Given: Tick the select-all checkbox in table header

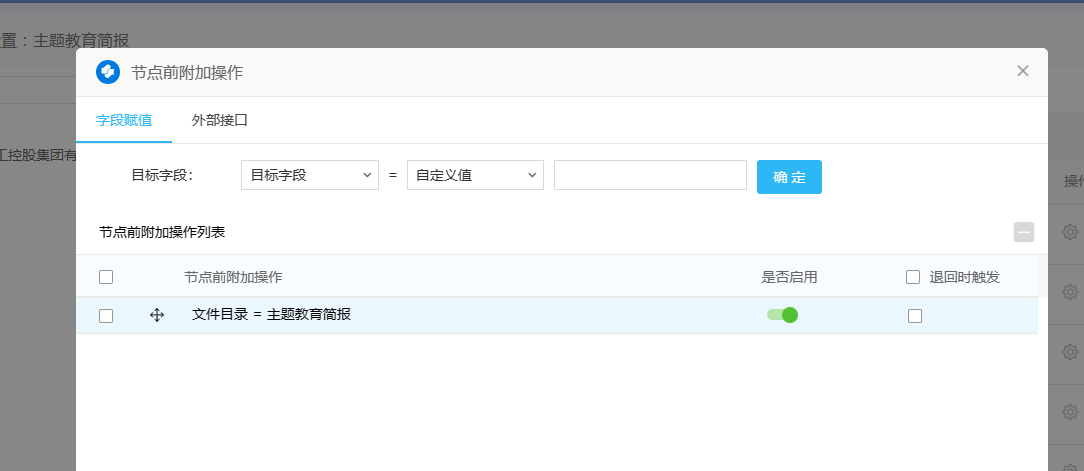Looking at the screenshot, I should (106, 277).
